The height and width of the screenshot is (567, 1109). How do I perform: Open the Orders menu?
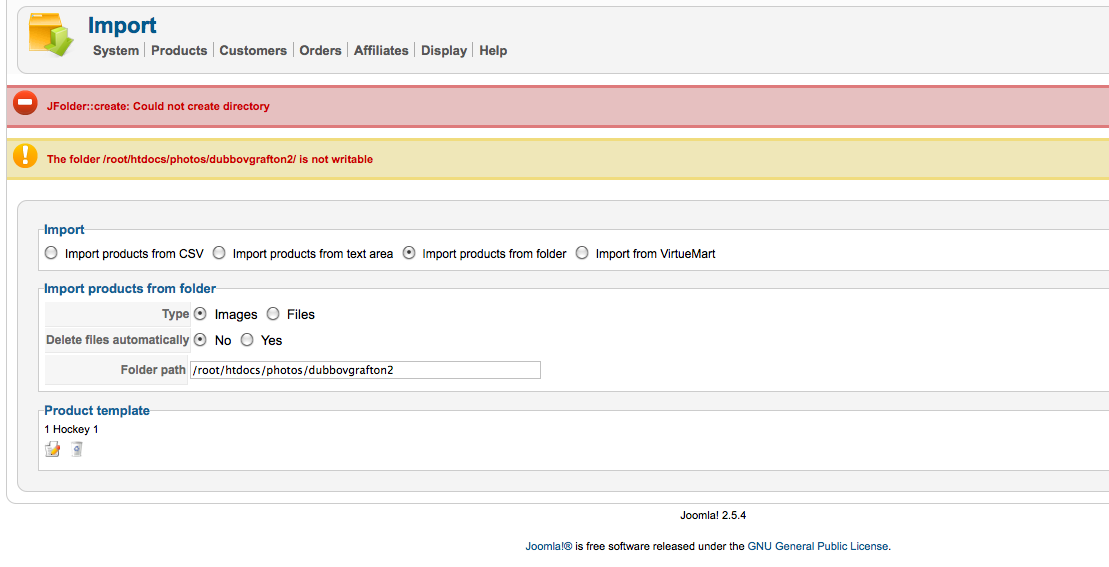[320, 51]
